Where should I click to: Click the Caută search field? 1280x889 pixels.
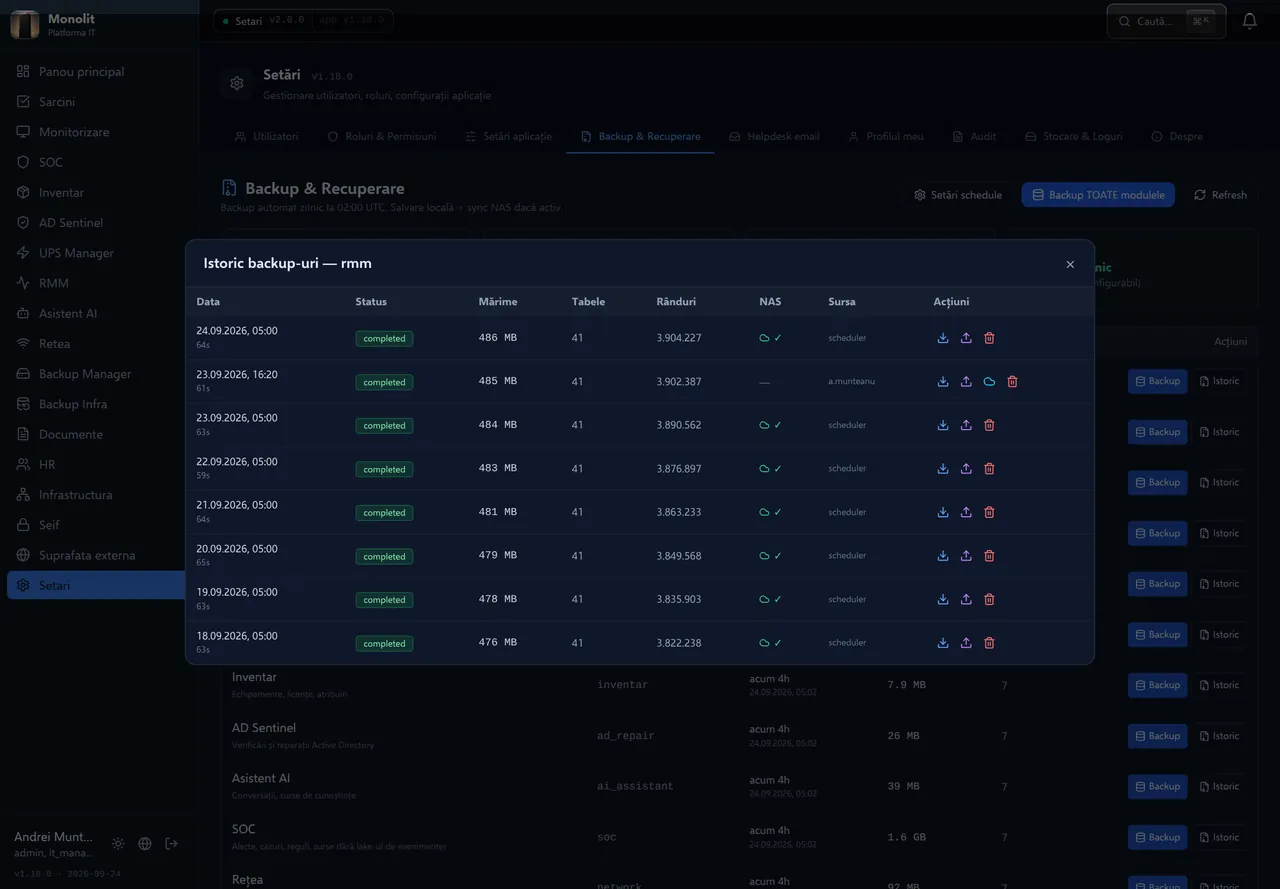1166,21
